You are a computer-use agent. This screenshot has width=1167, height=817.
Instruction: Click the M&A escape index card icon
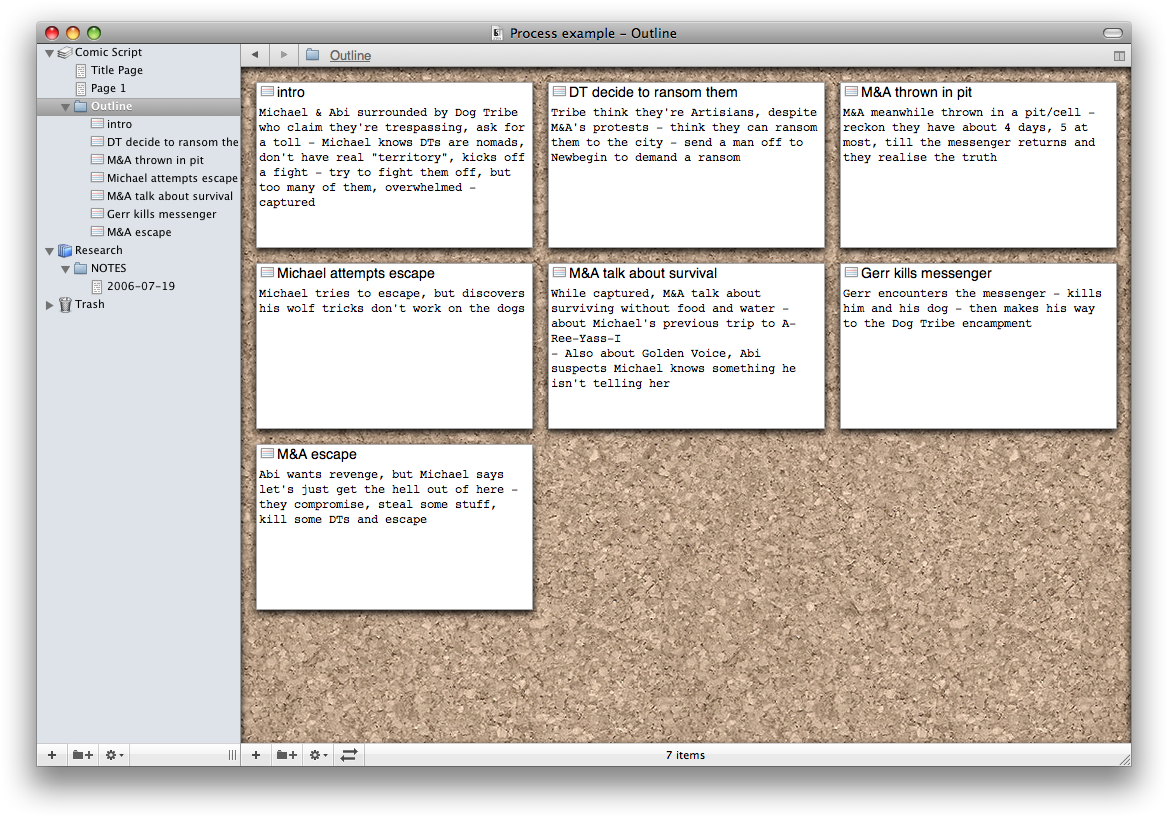pyautogui.click(x=267, y=454)
